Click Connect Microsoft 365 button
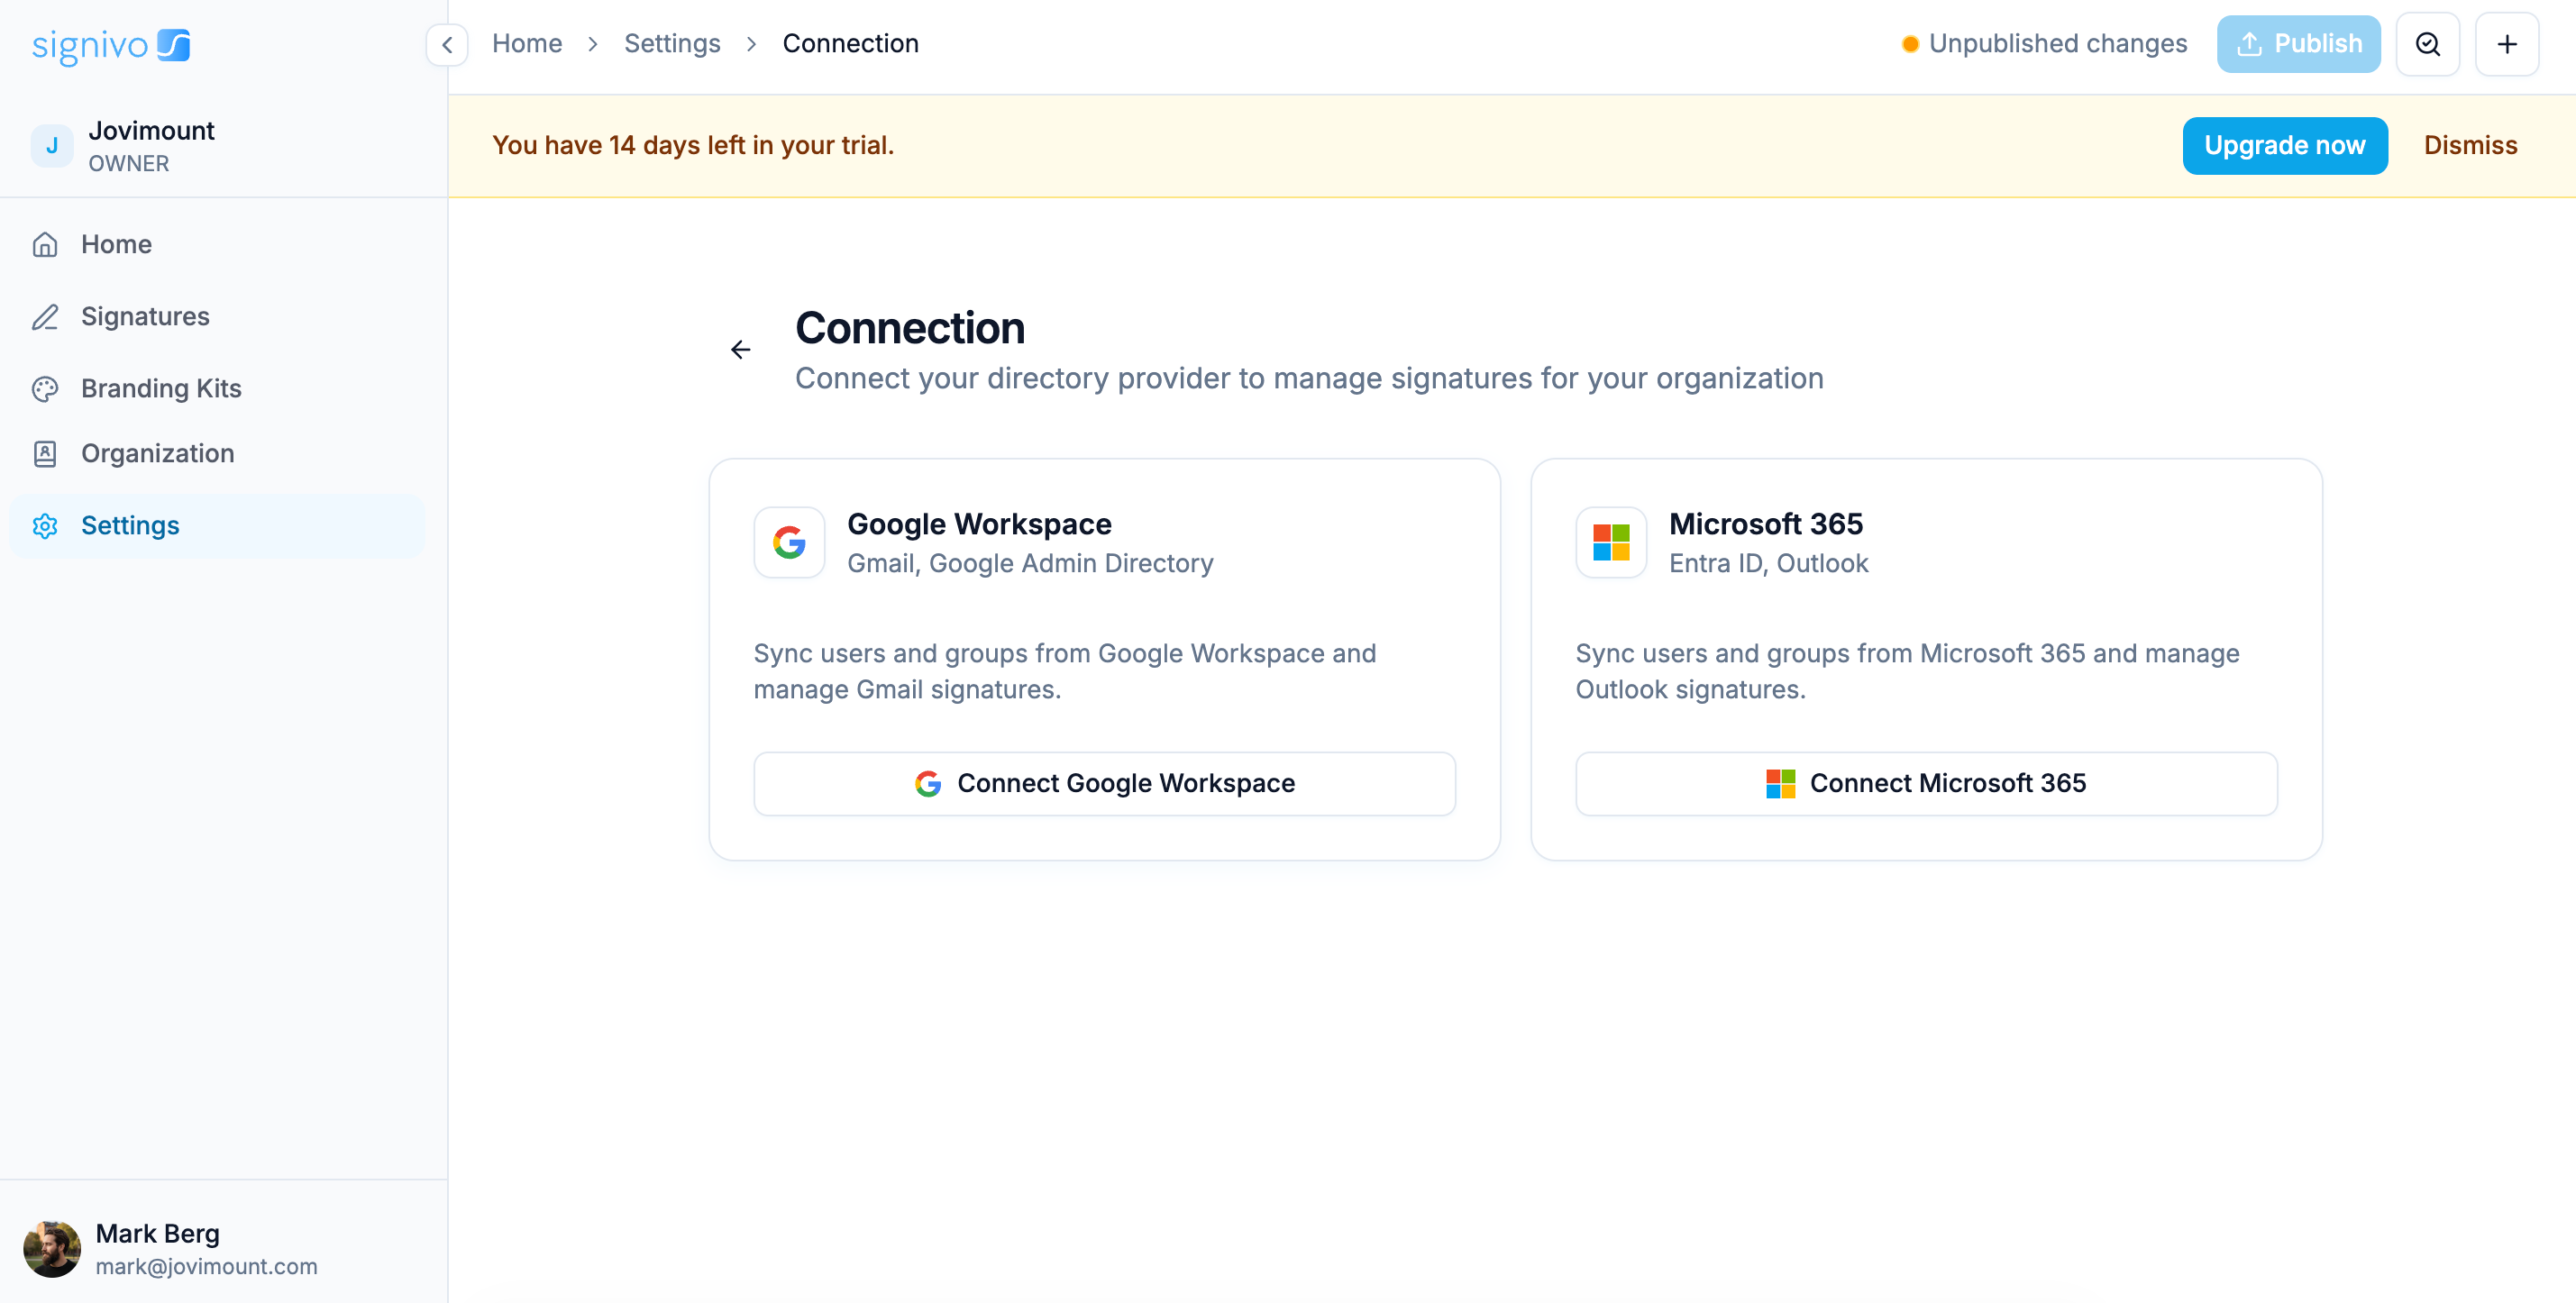The image size is (2576, 1303). (x=1926, y=783)
